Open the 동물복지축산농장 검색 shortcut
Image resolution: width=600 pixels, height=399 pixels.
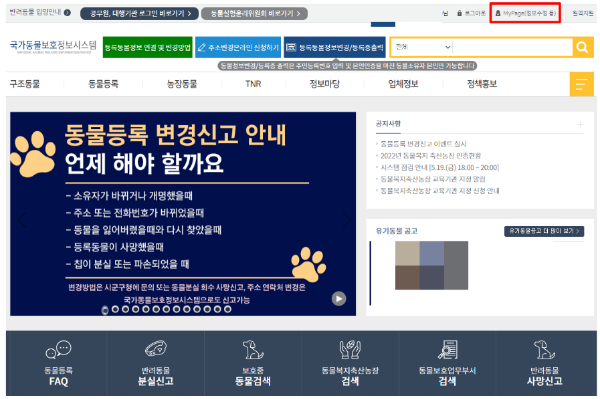[350, 363]
